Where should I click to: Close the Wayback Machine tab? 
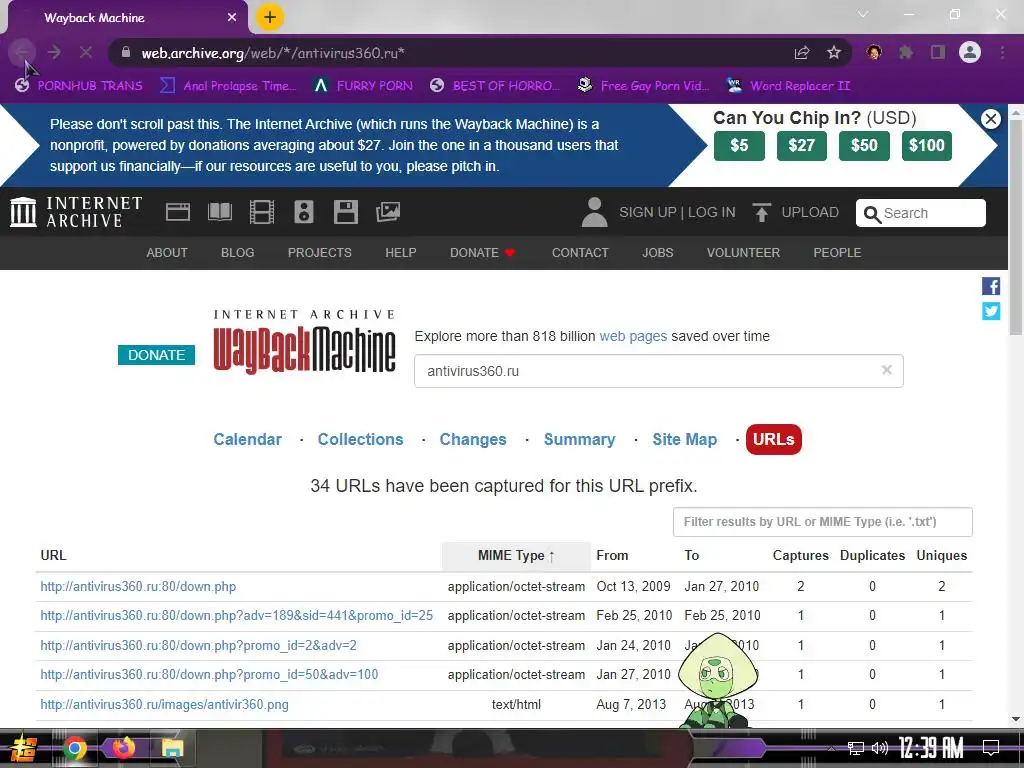[x=232, y=18]
